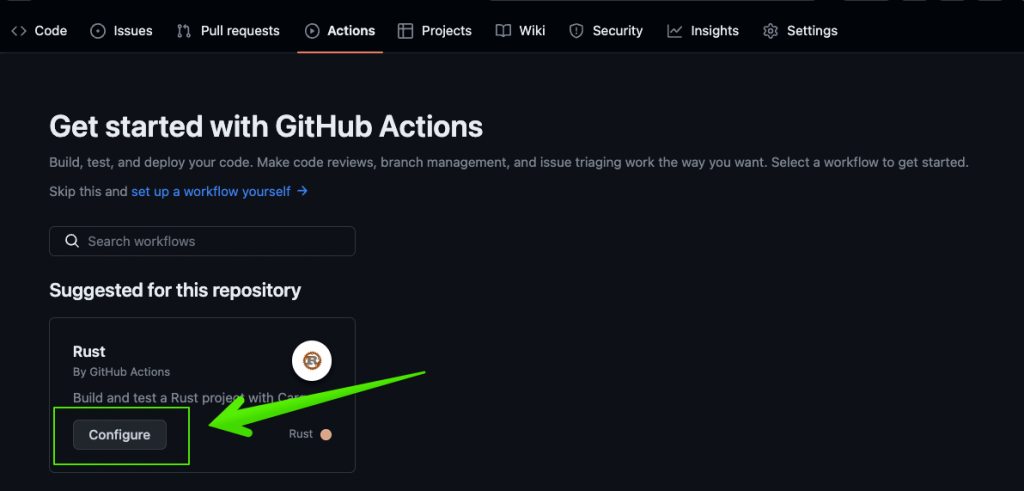
Task: Click 'Suggested for this repository' heading
Action: pos(175,291)
